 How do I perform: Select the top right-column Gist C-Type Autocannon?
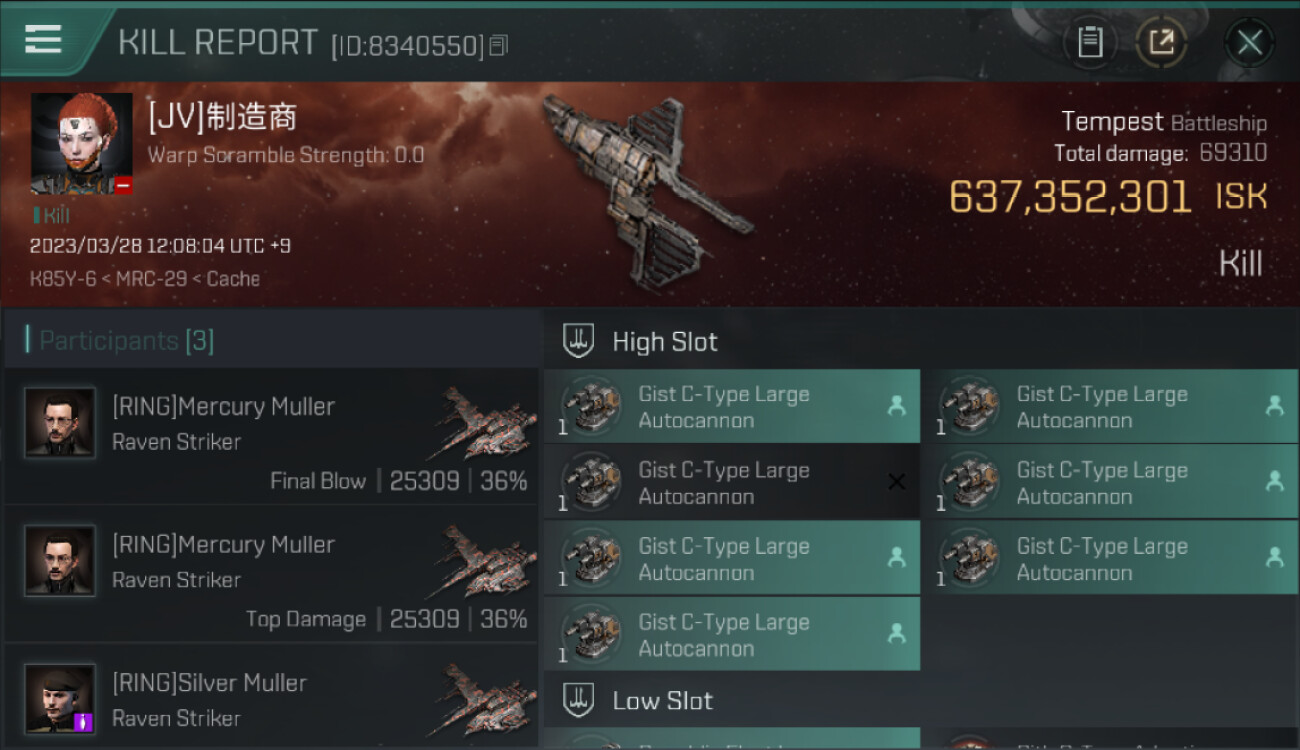coord(1110,406)
